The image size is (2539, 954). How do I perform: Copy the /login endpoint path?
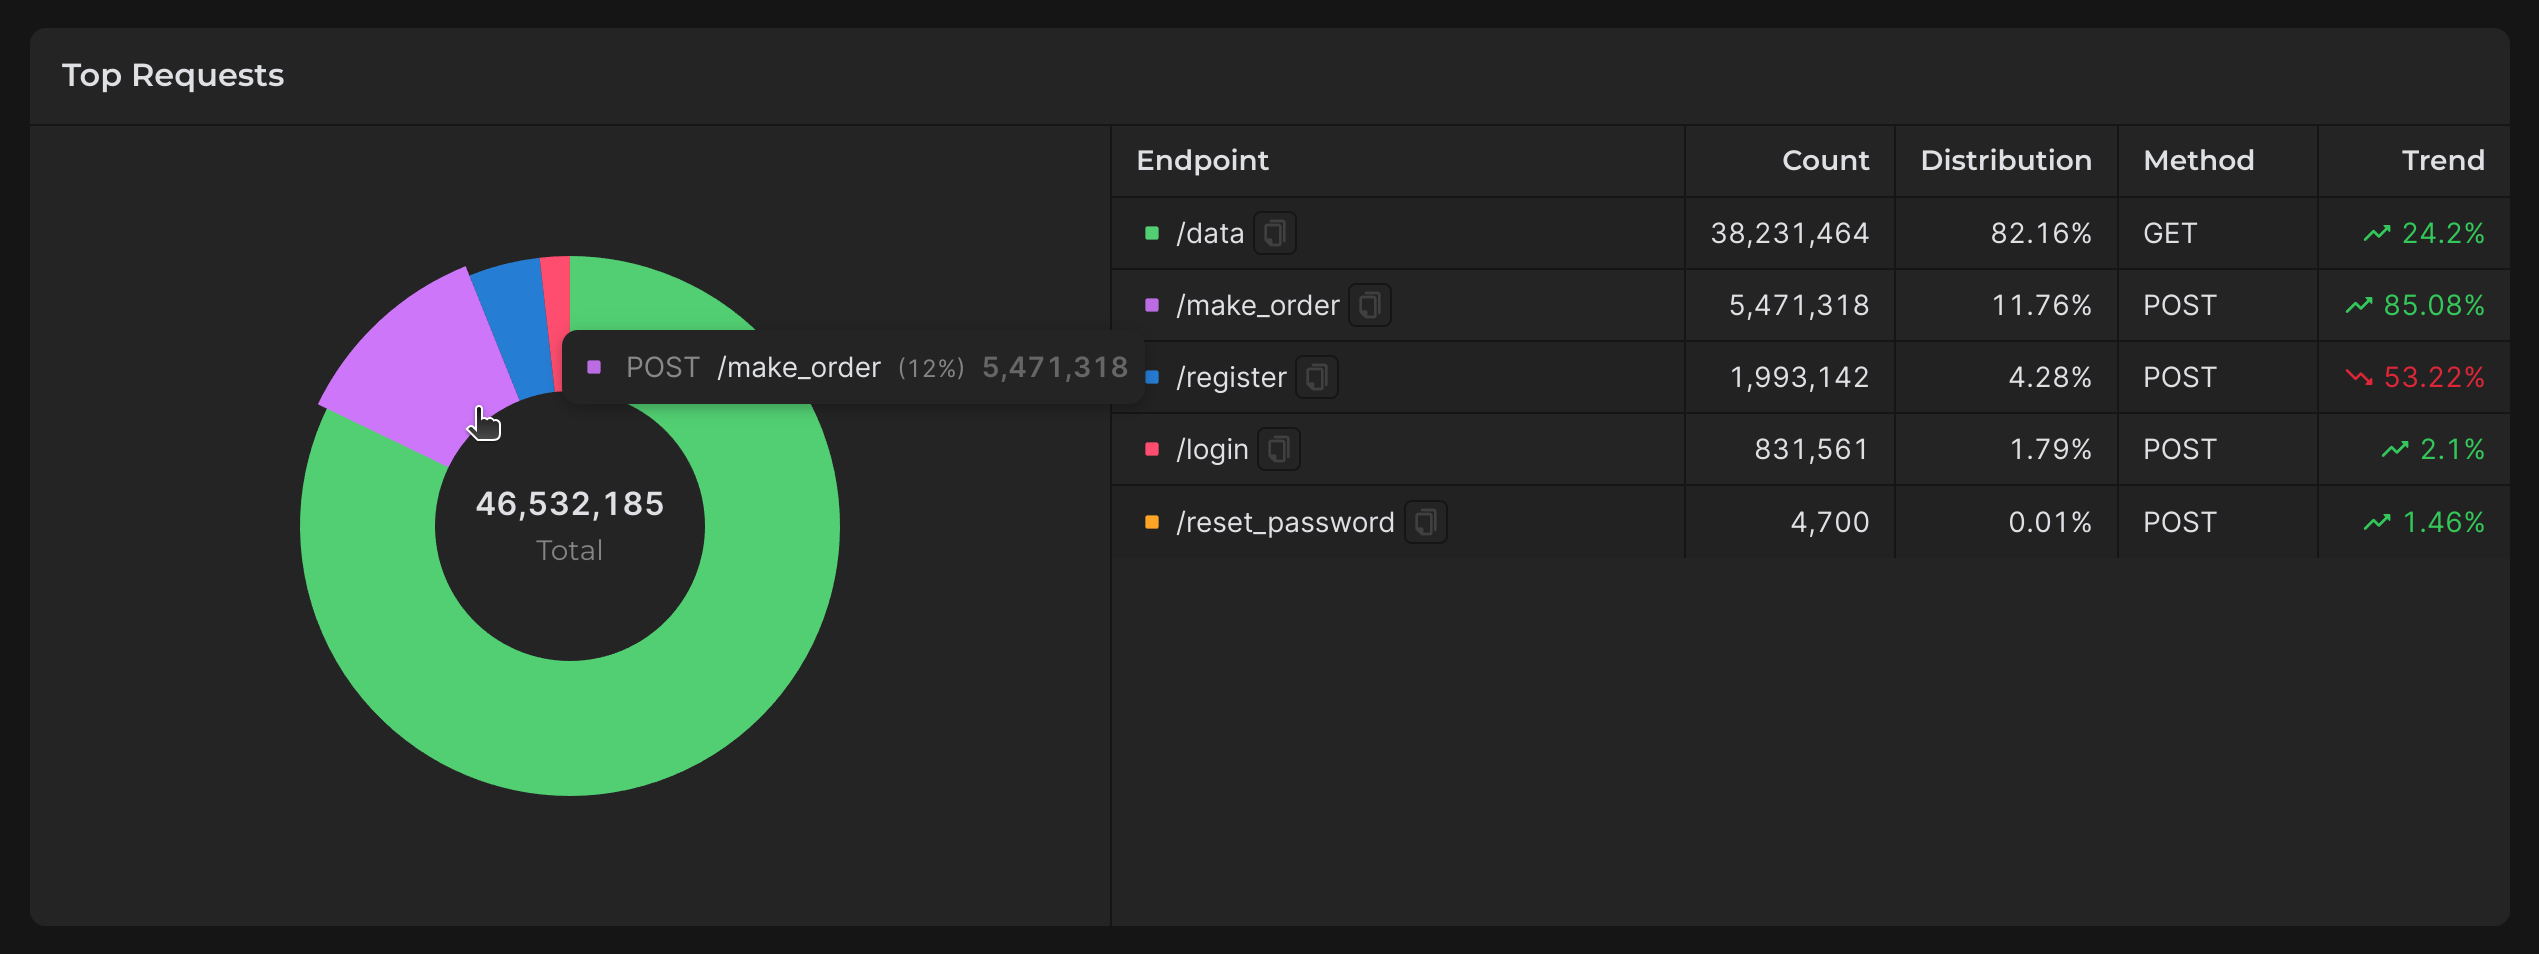(1278, 450)
